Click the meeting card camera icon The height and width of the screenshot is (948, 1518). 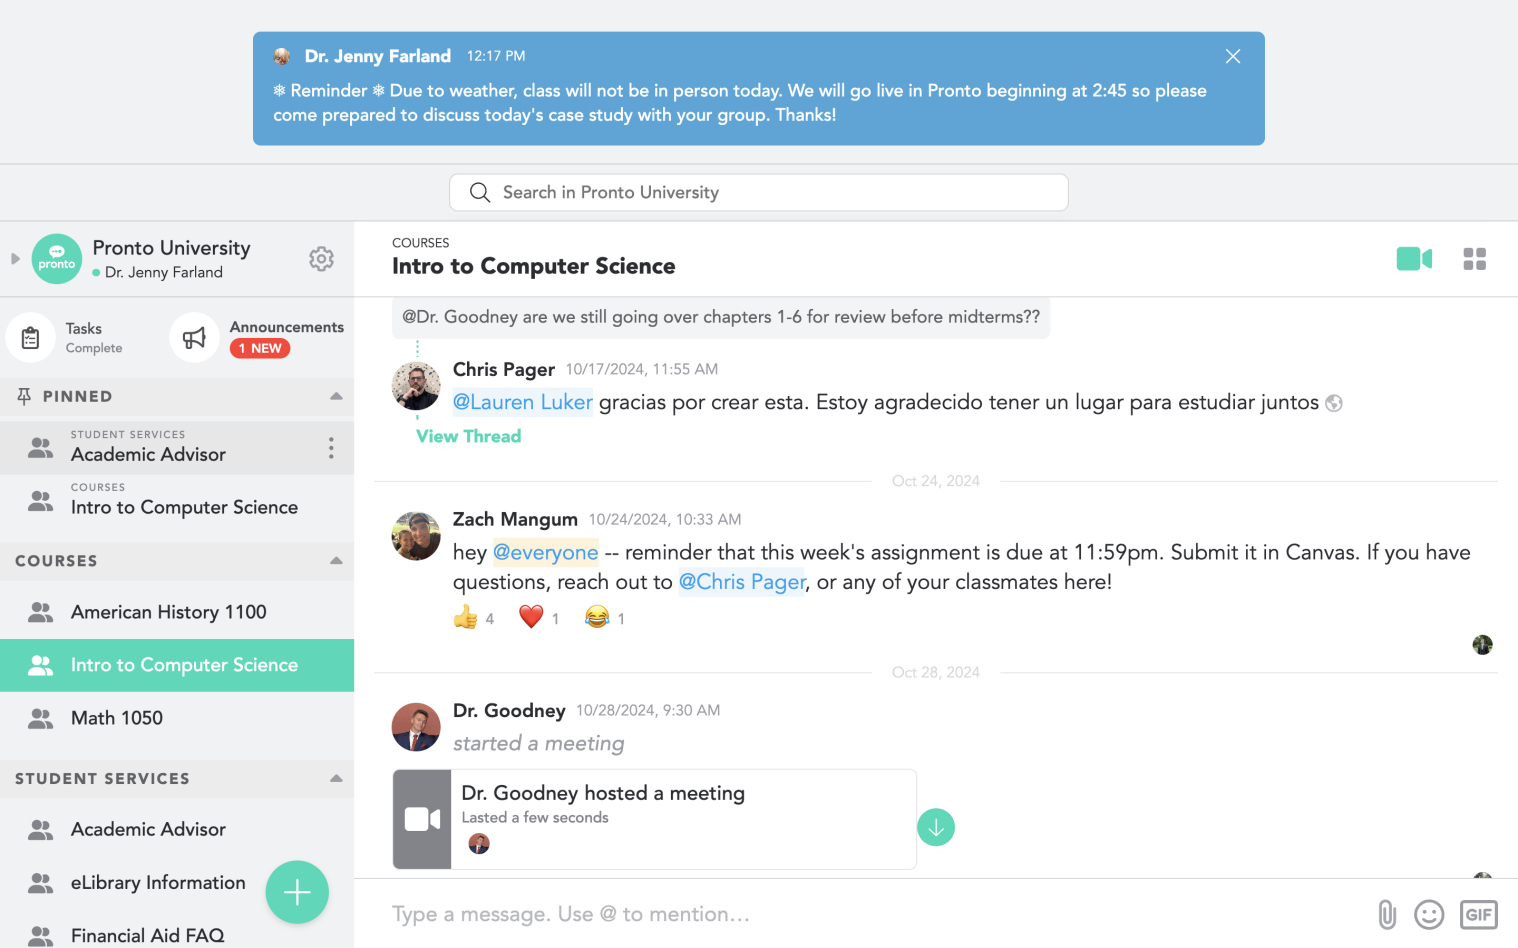point(422,819)
